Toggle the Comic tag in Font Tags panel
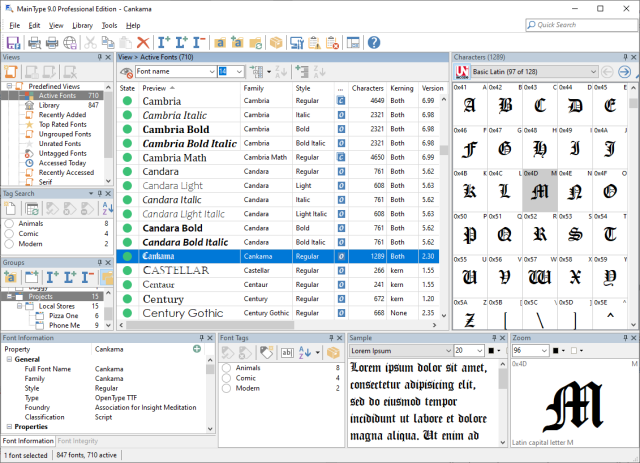The height and width of the screenshot is (463, 640). click(227, 379)
